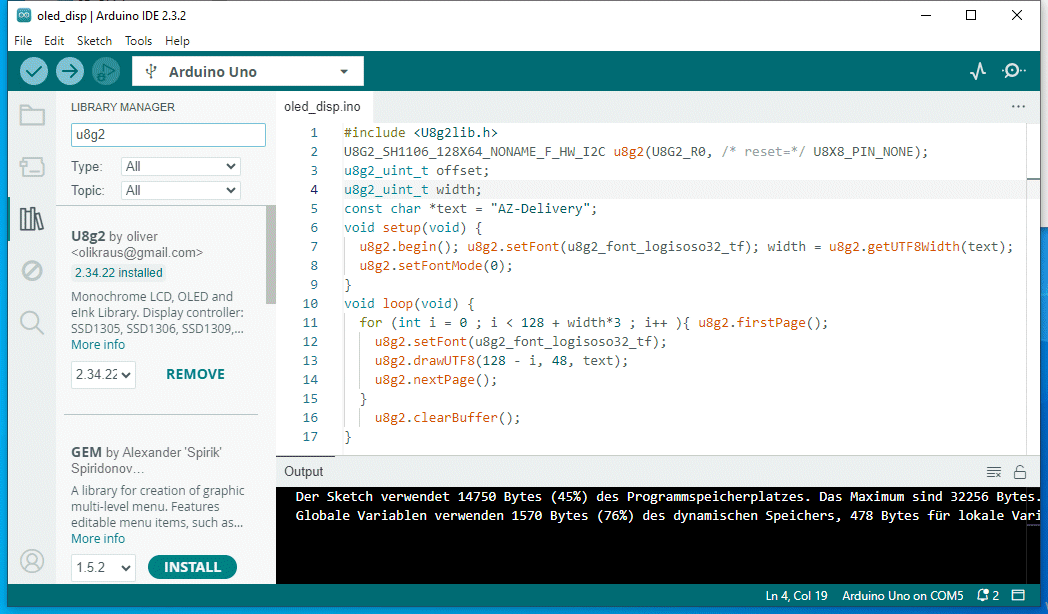Toggle the Output panel lock icon
This screenshot has height=614, width=1048.
tap(1020, 472)
